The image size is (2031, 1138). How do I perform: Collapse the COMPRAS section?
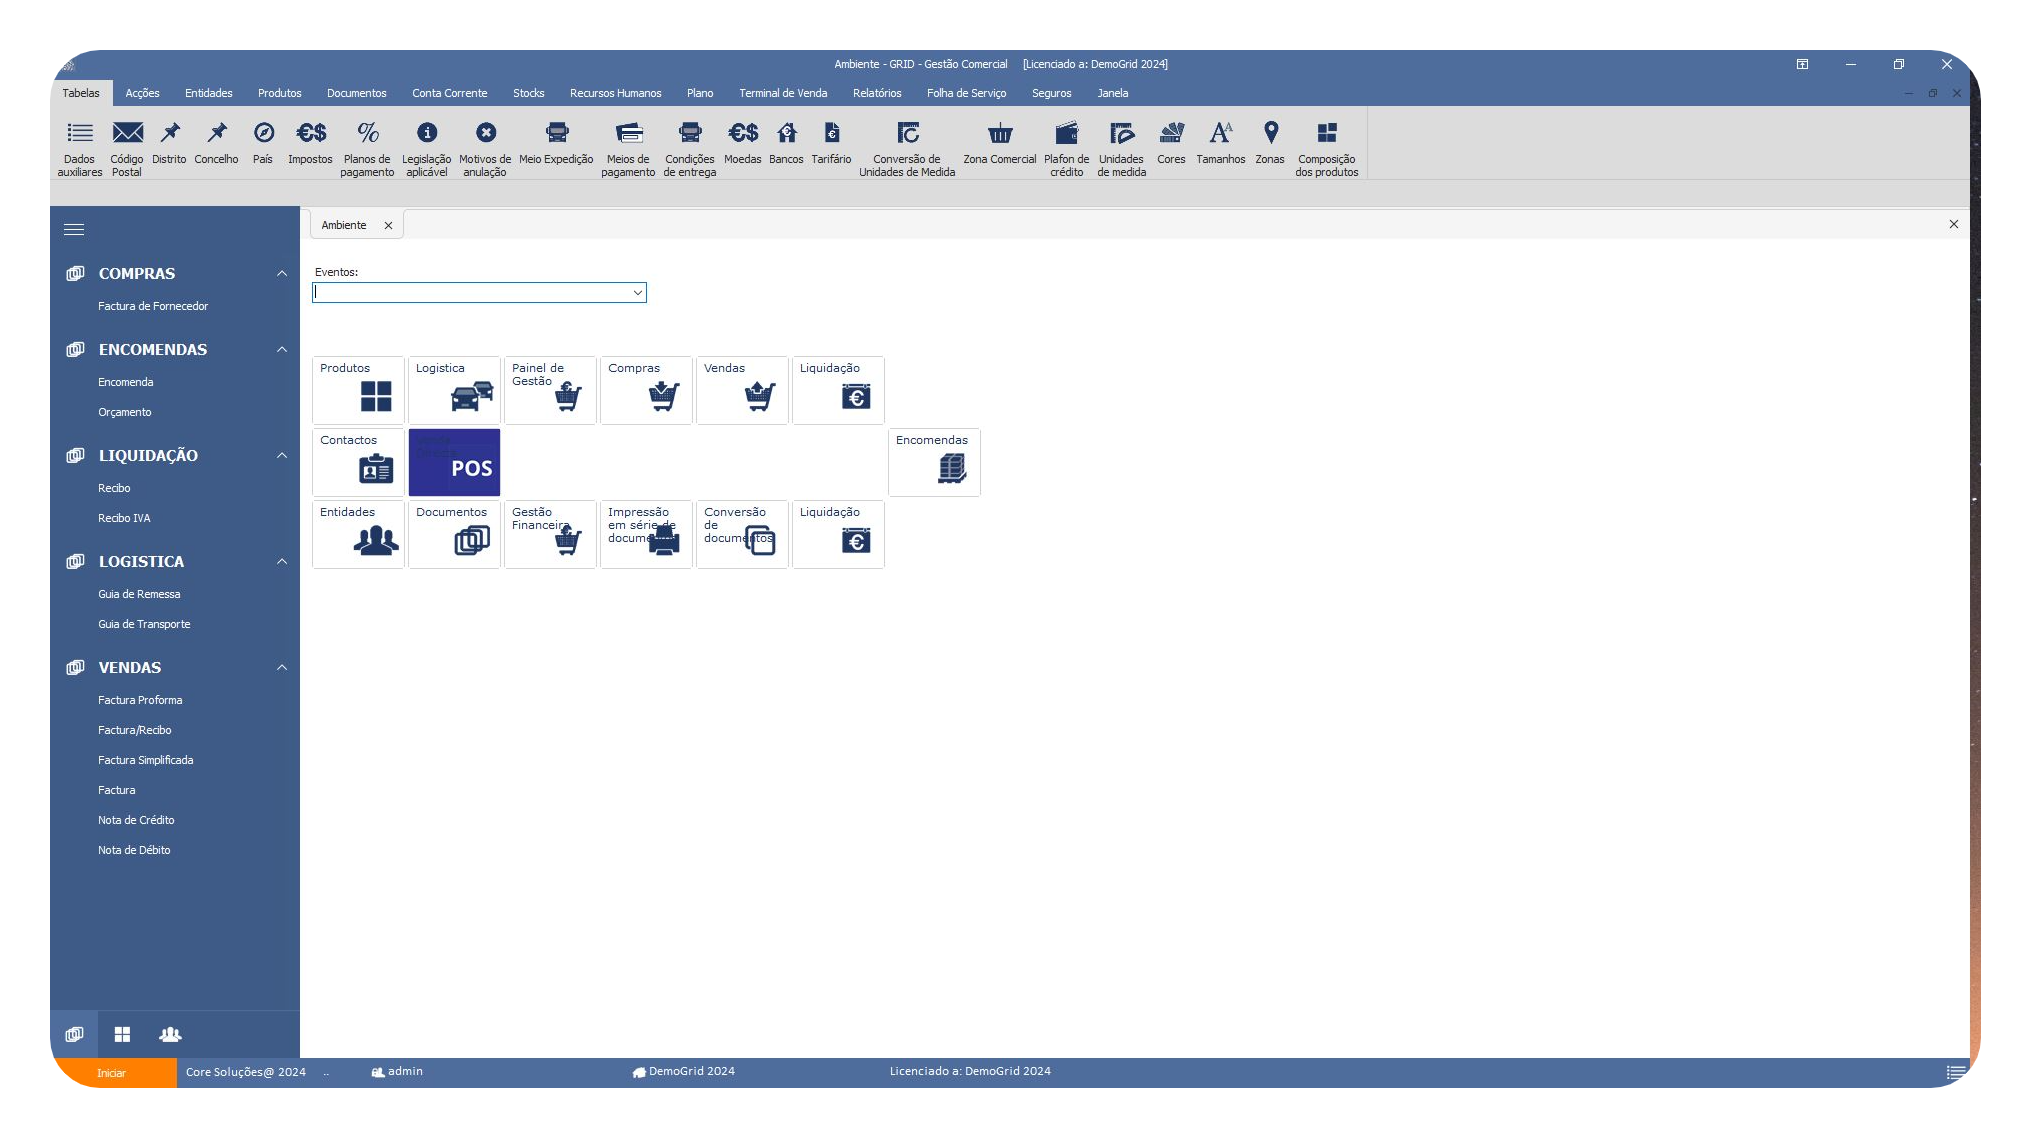[282, 273]
